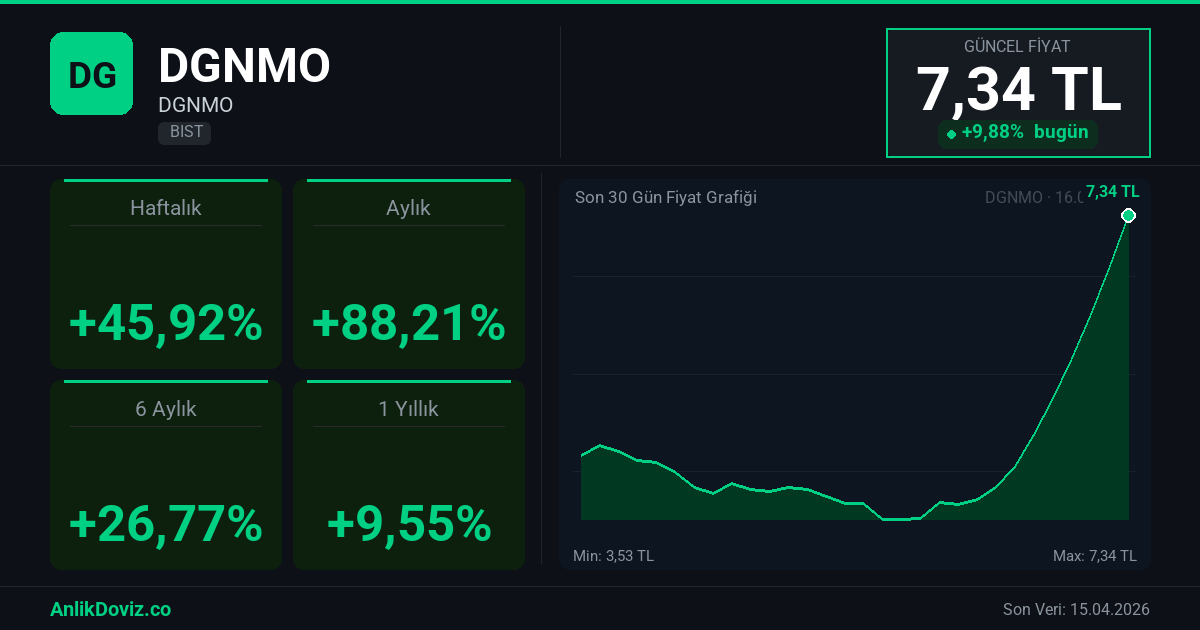Image resolution: width=1200 pixels, height=630 pixels.
Task: Click the +88,21% monthly change value
Action: coord(408,324)
